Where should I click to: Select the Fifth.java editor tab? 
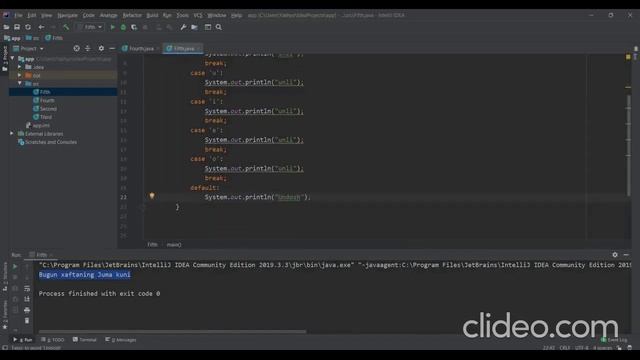coord(182,49)
